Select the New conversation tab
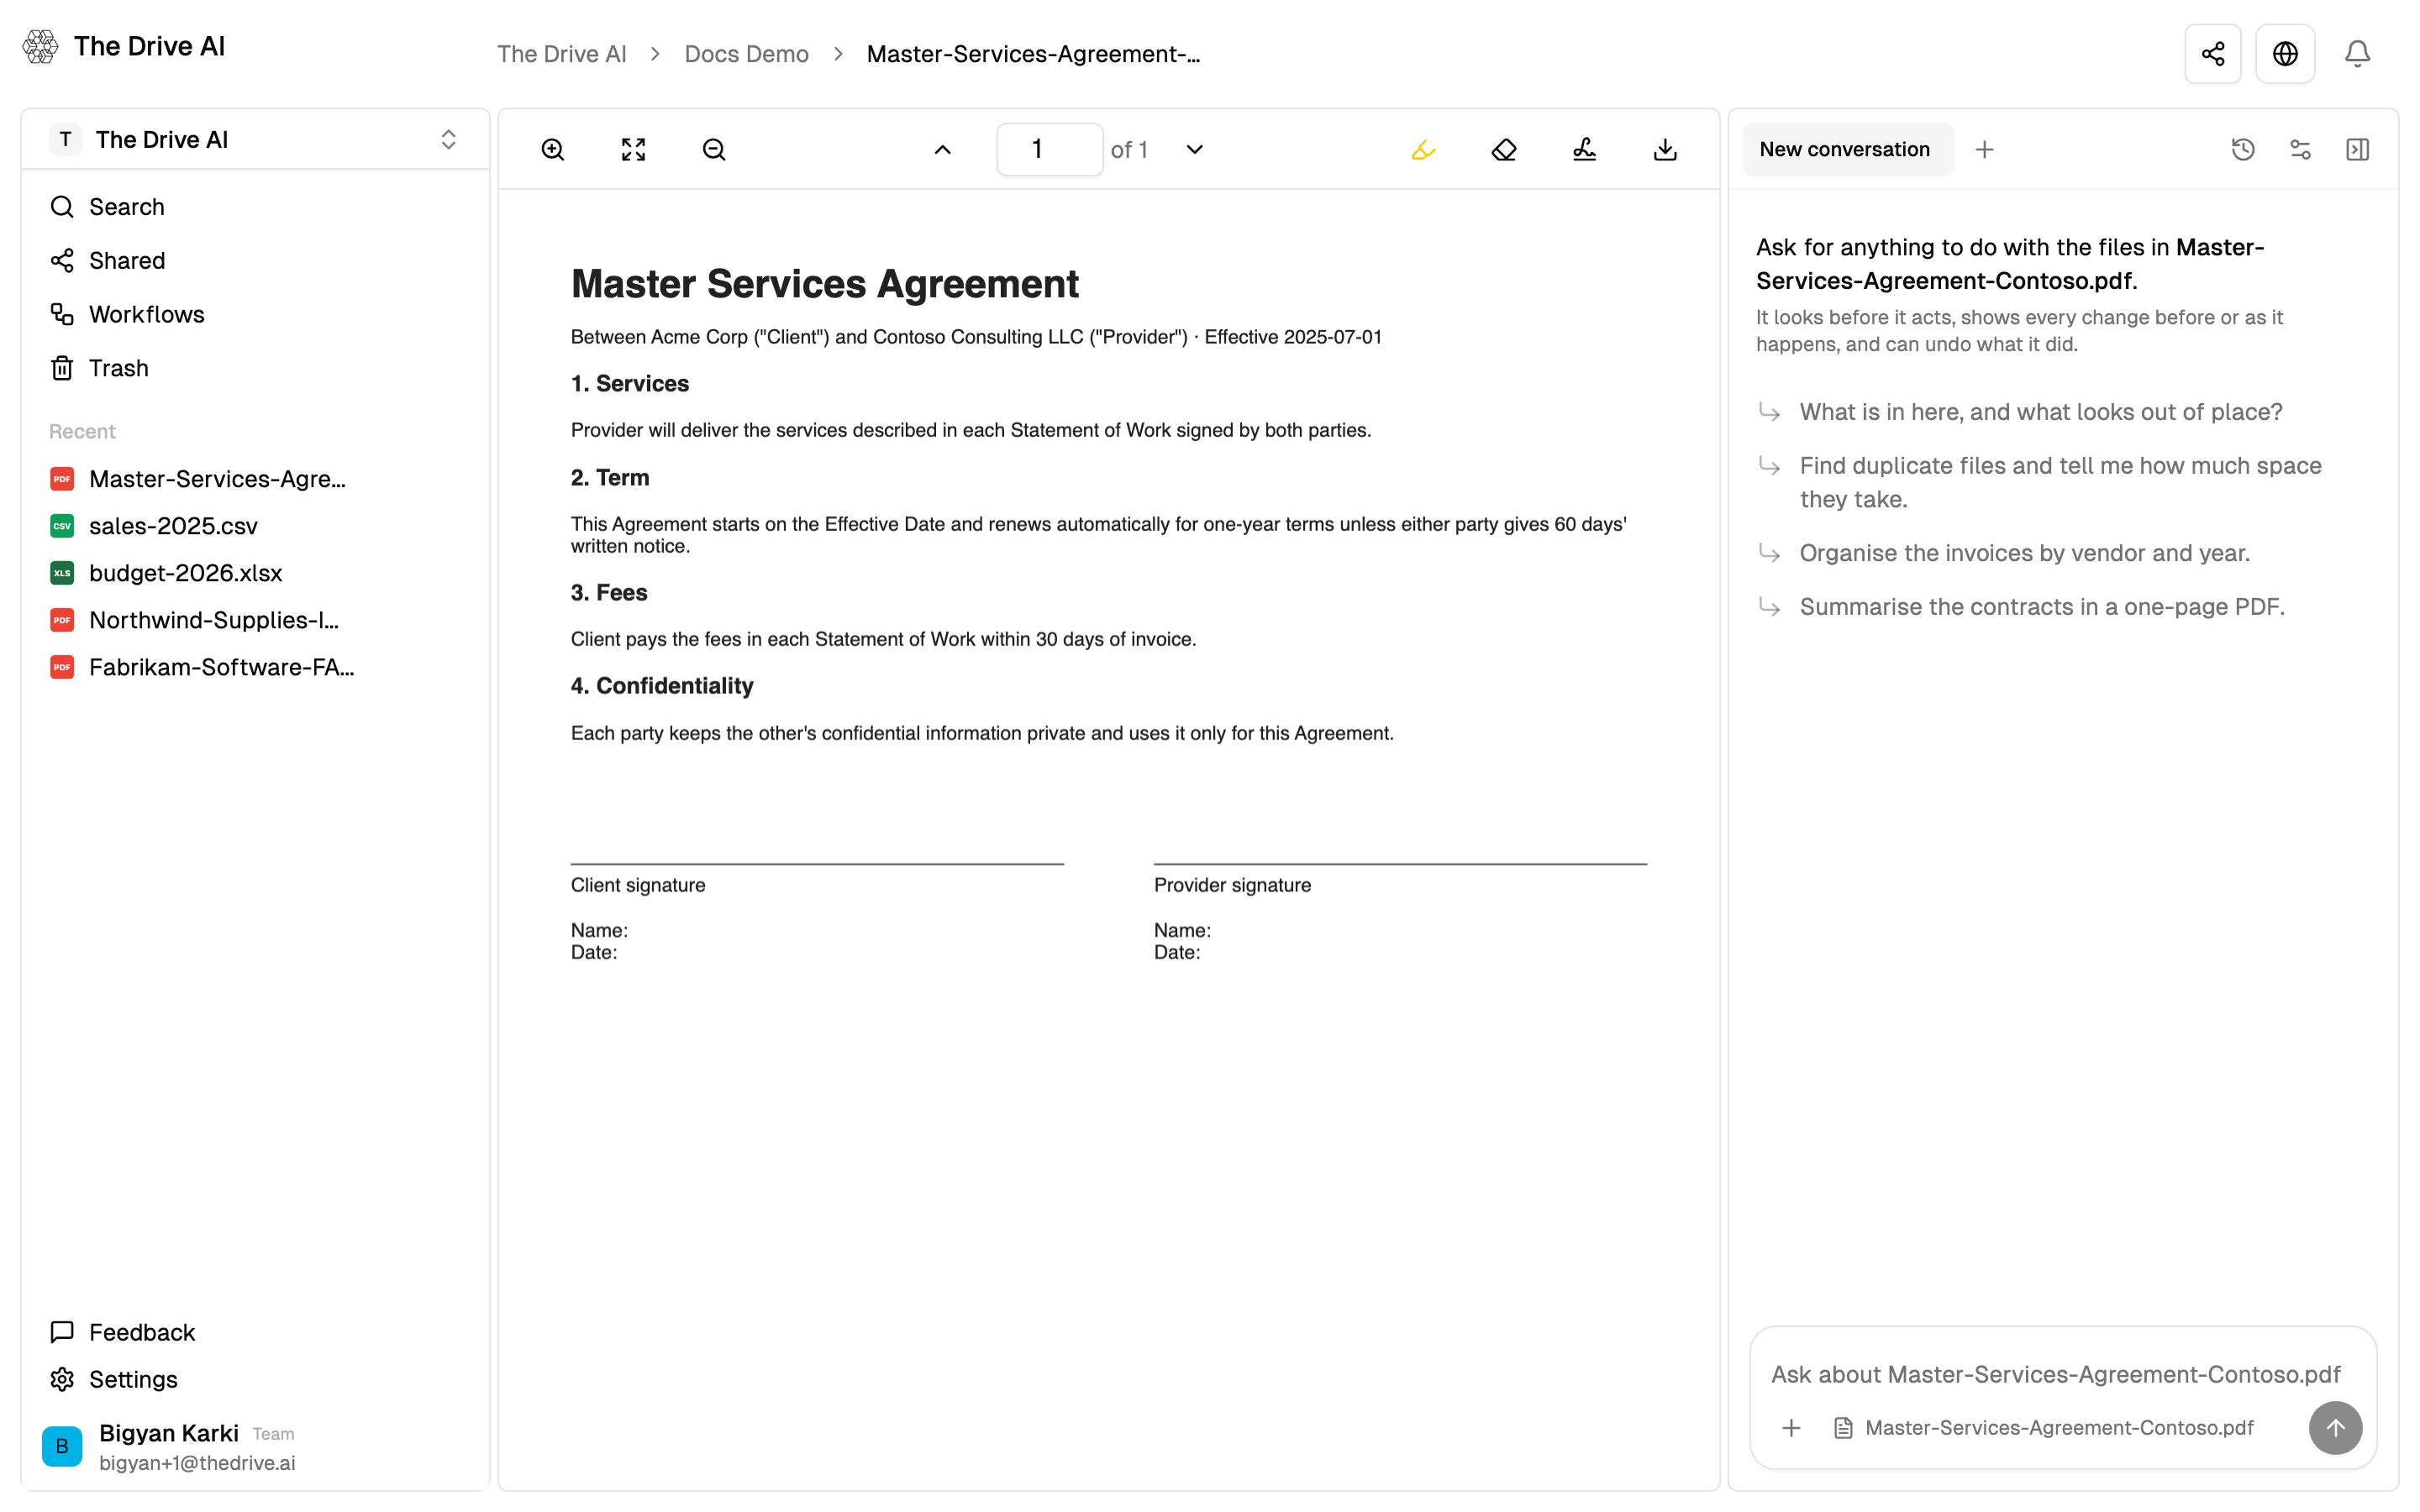Image resolution: width=2420 pixels, height=1512 pixels. (1847, 150)
